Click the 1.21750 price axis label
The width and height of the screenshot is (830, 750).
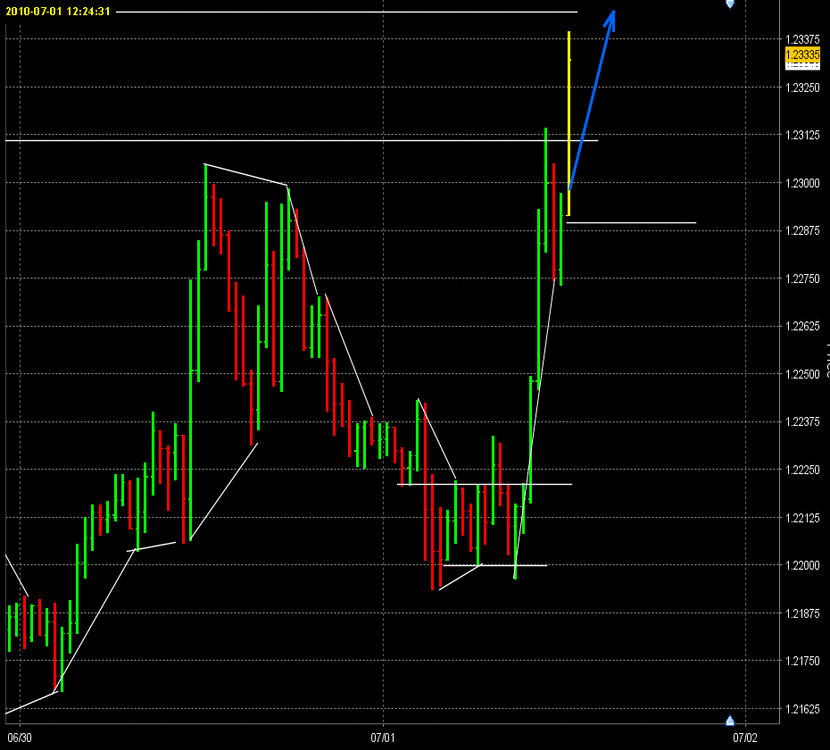[802, 661]
